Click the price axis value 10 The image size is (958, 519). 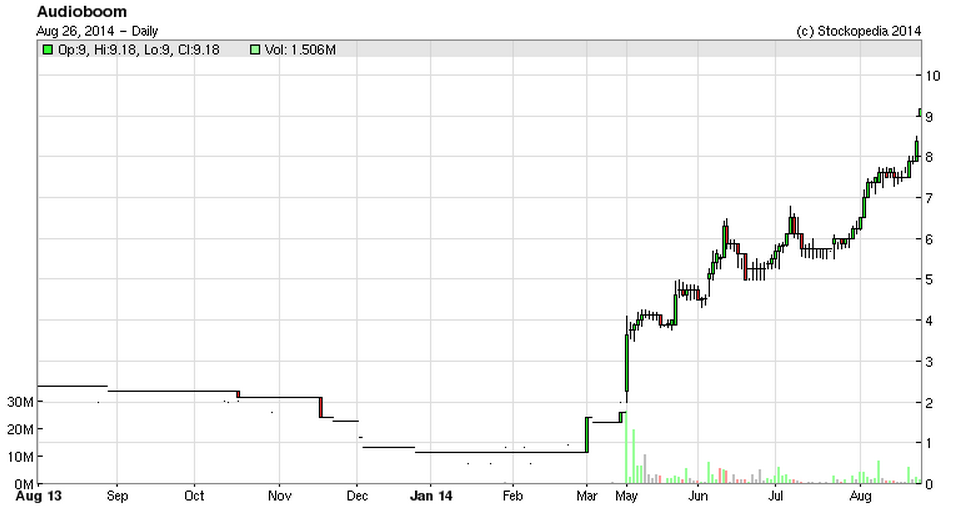coord(932,76)
